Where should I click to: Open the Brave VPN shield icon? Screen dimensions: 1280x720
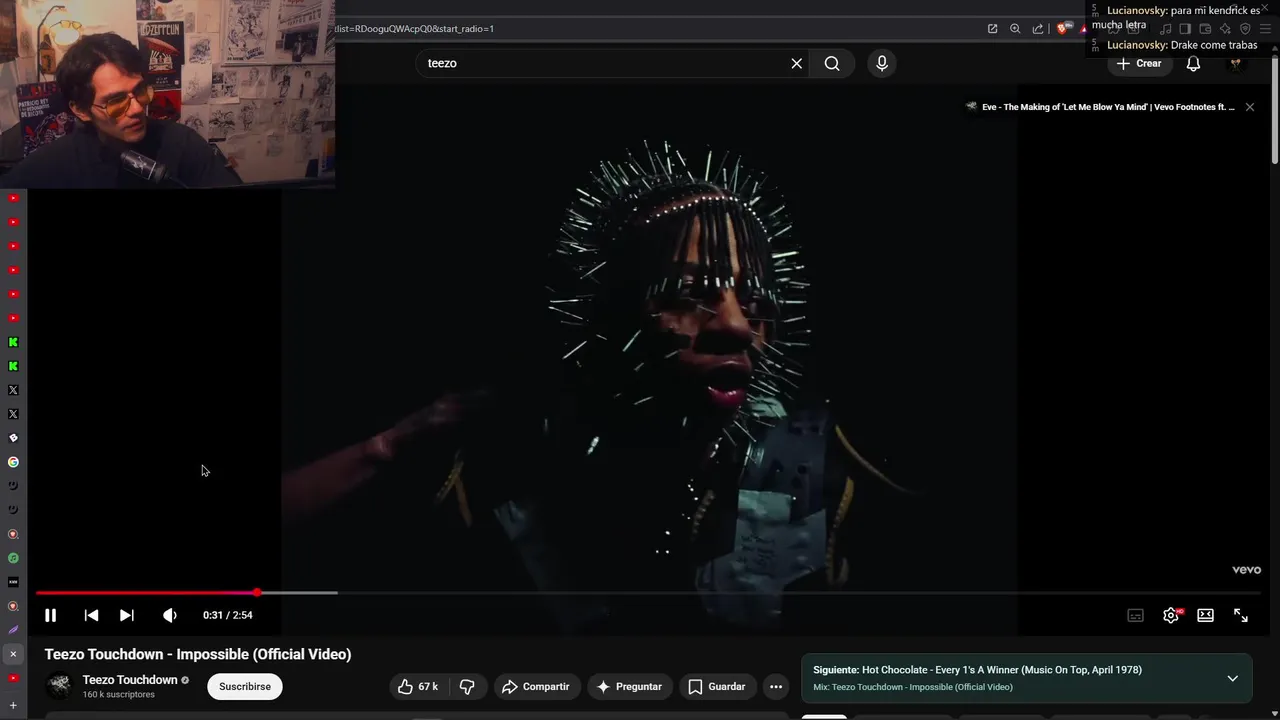coord(1245,29)
